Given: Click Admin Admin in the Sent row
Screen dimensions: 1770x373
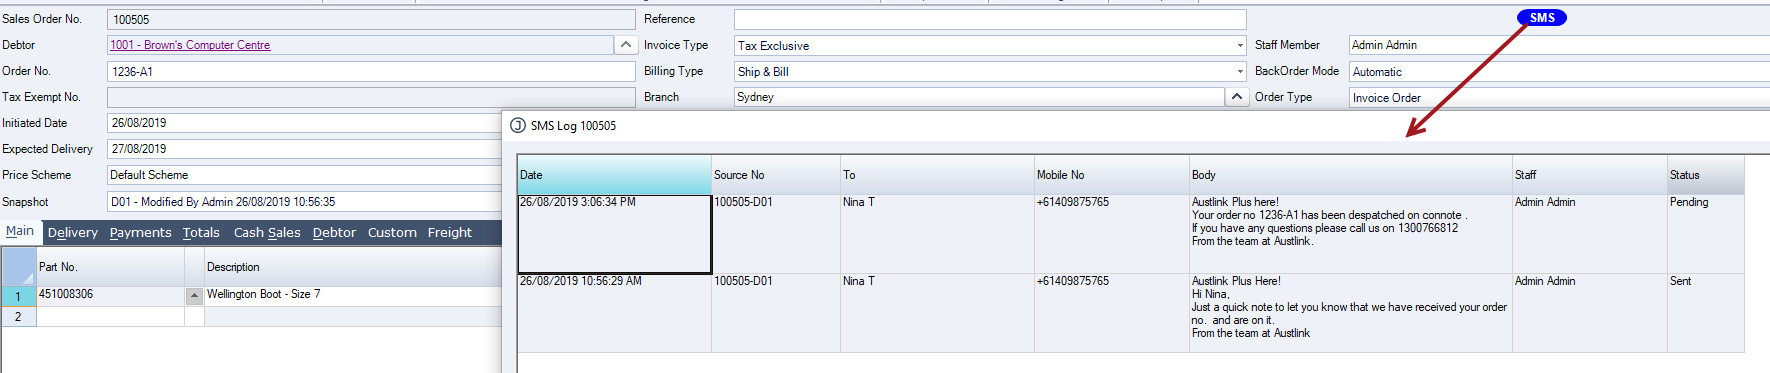Looking at the screenshot, I should tap(1589, 313).
